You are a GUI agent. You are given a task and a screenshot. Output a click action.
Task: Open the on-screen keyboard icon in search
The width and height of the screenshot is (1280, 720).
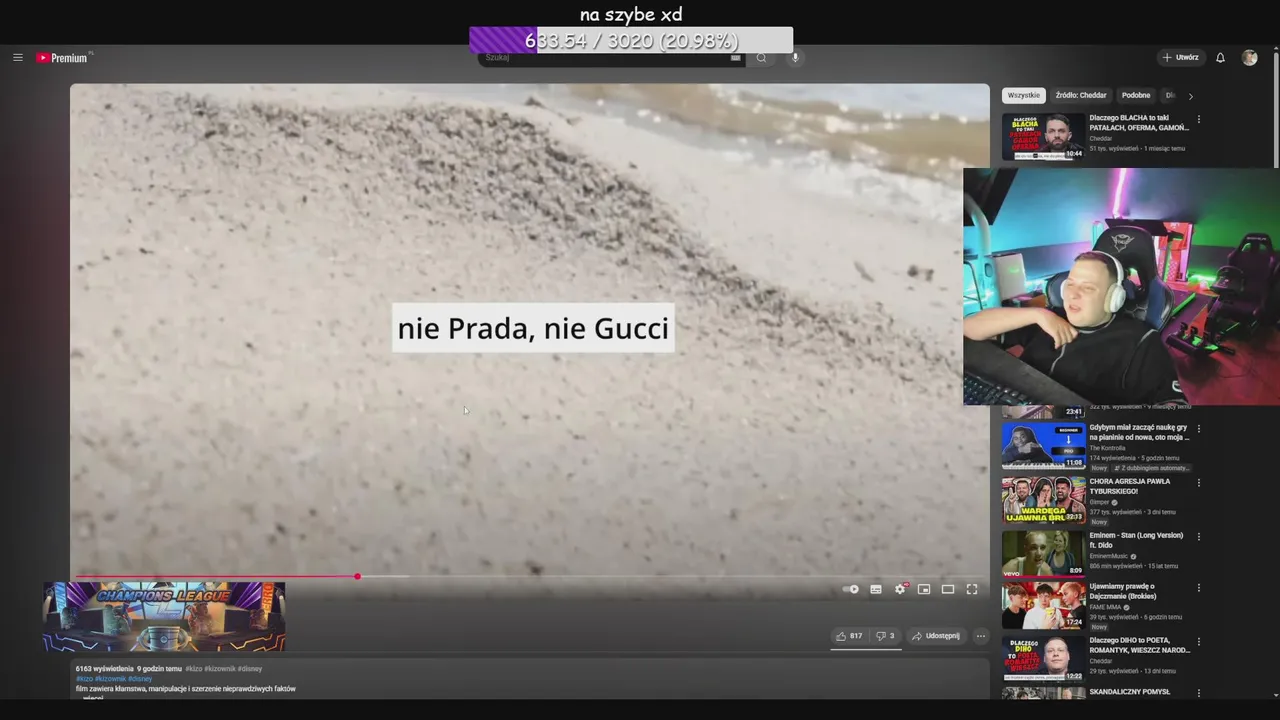736,58
